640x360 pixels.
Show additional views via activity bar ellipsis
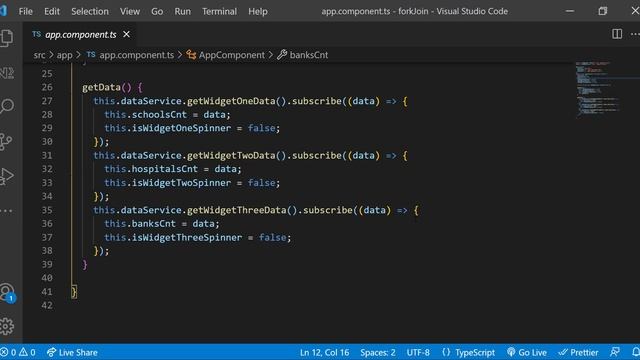click(6, 211)
